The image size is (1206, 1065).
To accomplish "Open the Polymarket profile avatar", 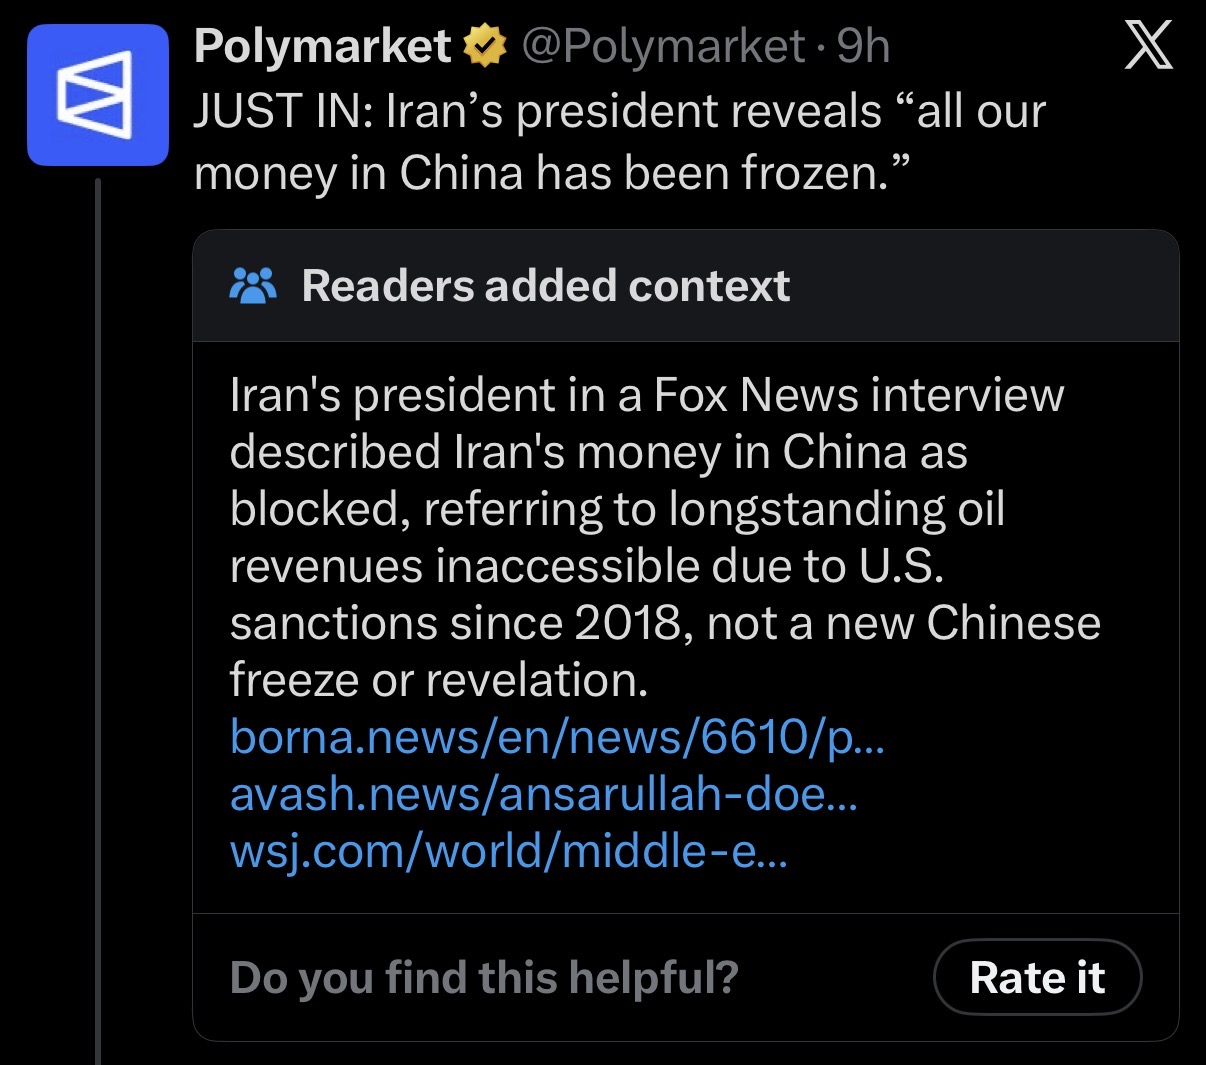I will (98, 95).
